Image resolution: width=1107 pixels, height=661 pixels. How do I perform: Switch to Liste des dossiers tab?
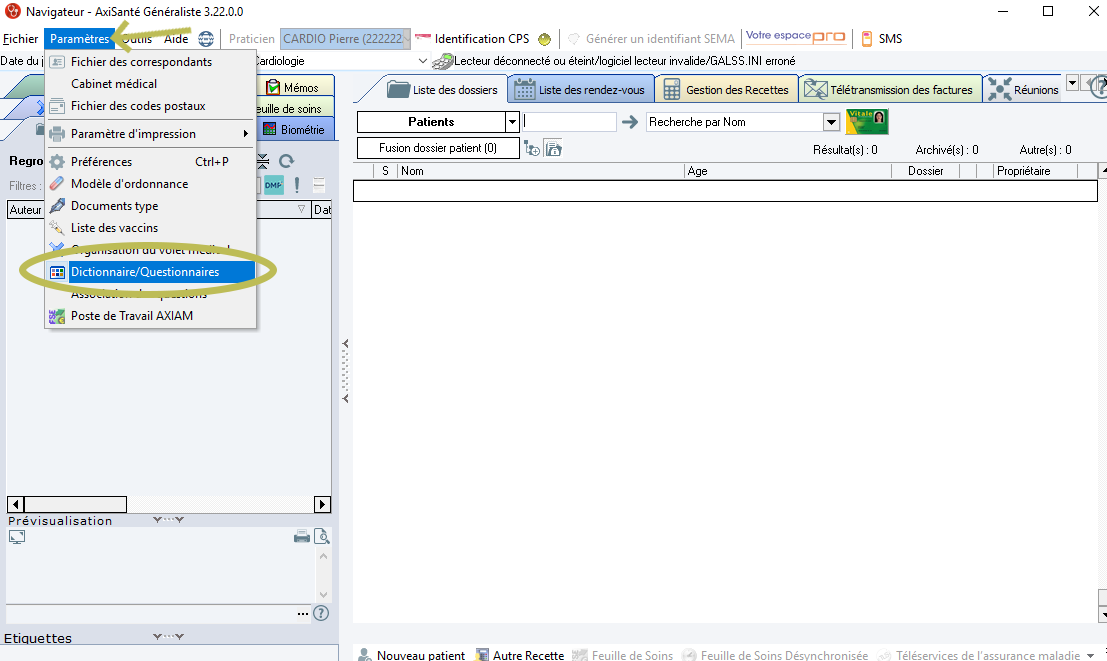click(443, 90)
